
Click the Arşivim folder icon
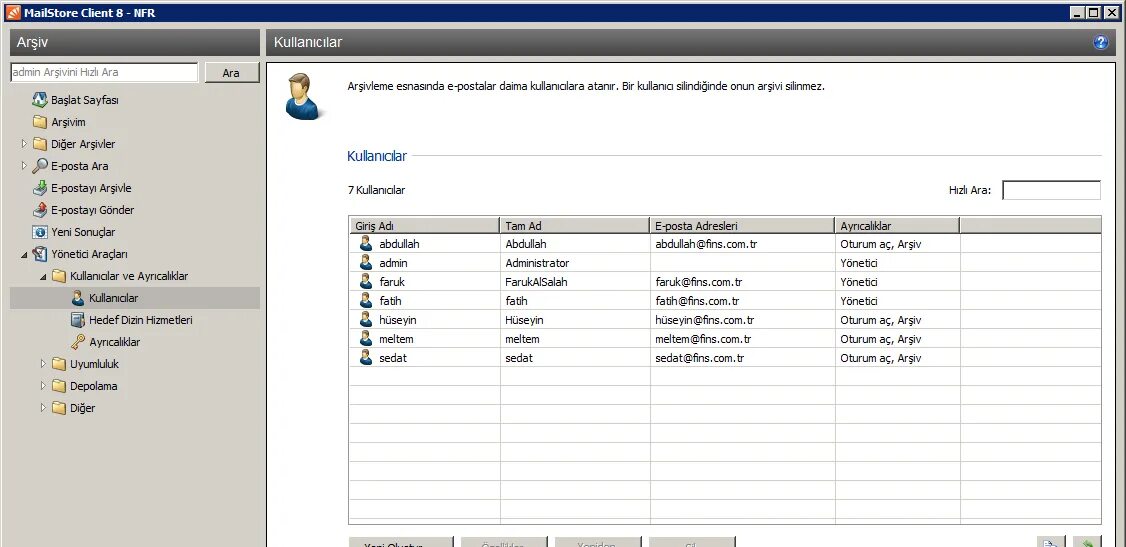pyautogui.click(x=39, y=122)
